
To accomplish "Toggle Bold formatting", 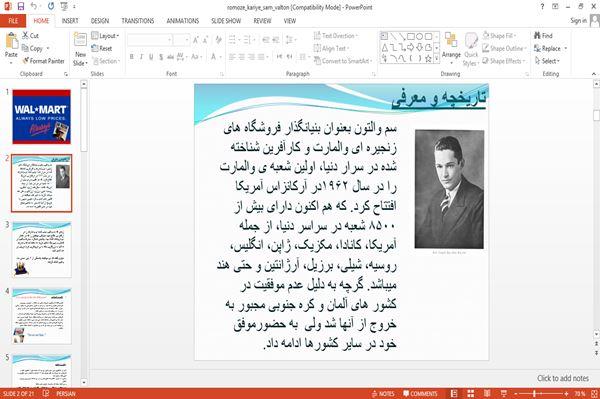I will coord(132,57).
